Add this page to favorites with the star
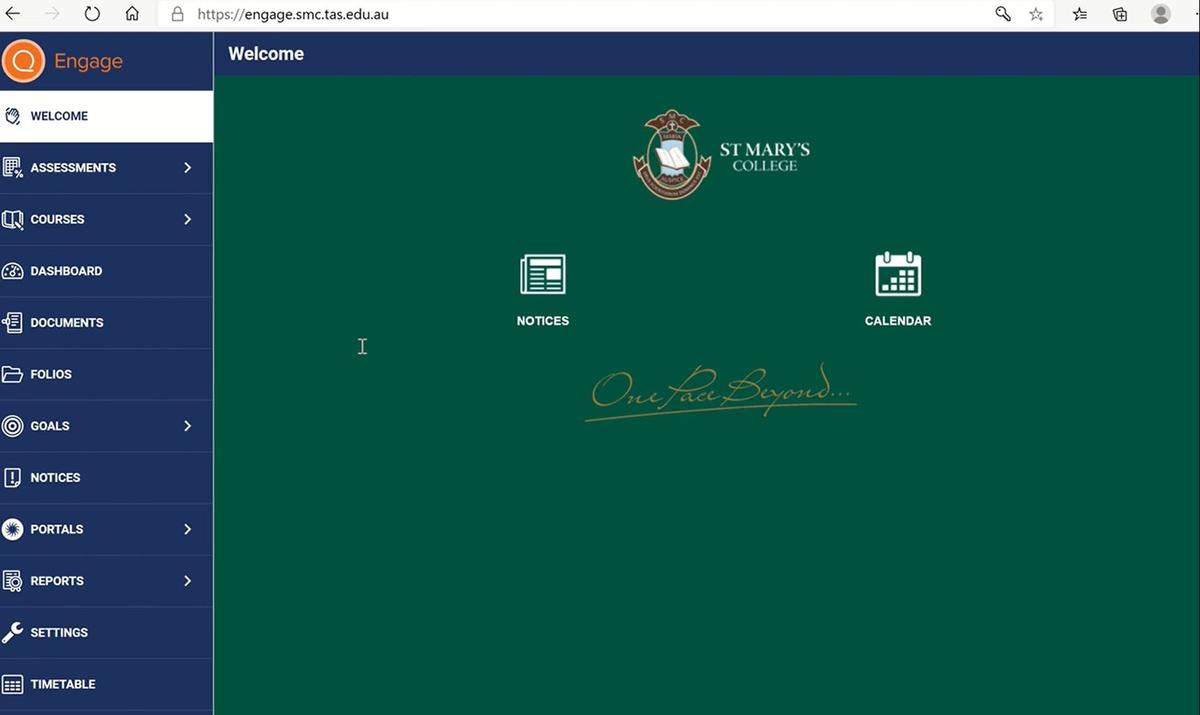 pos(1036,14)
